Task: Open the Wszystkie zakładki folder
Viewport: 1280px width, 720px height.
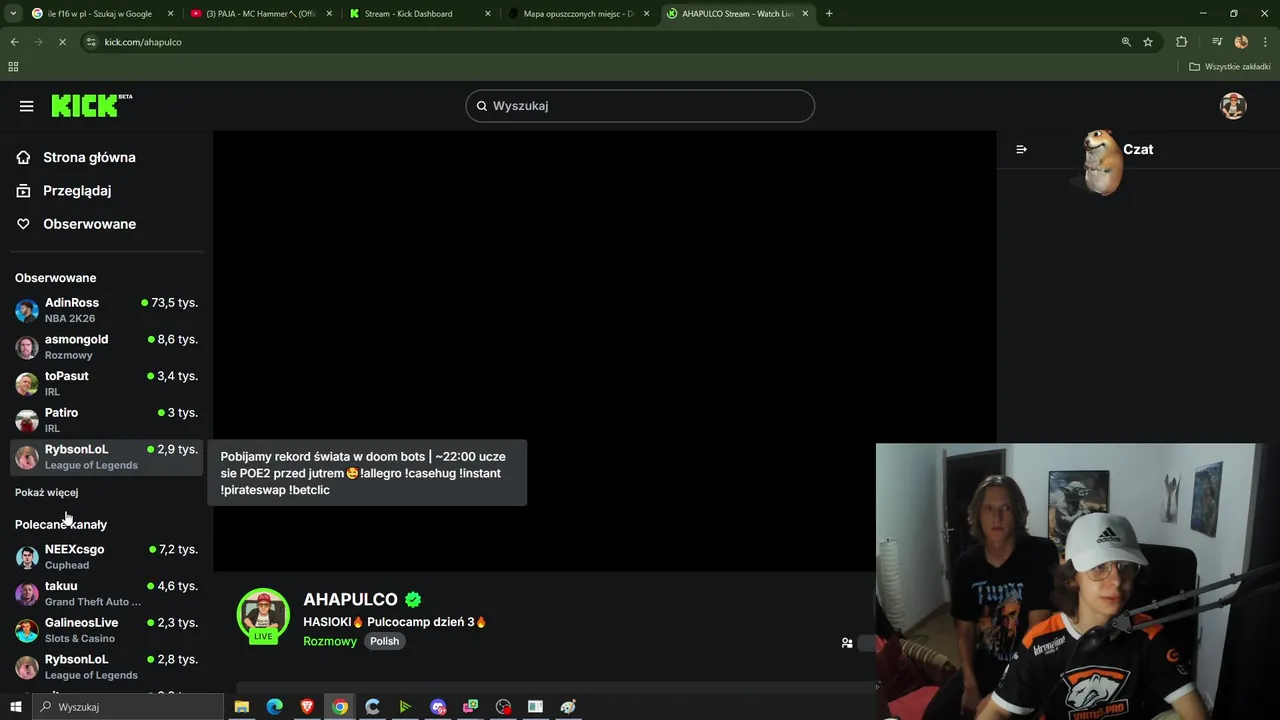Action: click(x=1230, y=67)
